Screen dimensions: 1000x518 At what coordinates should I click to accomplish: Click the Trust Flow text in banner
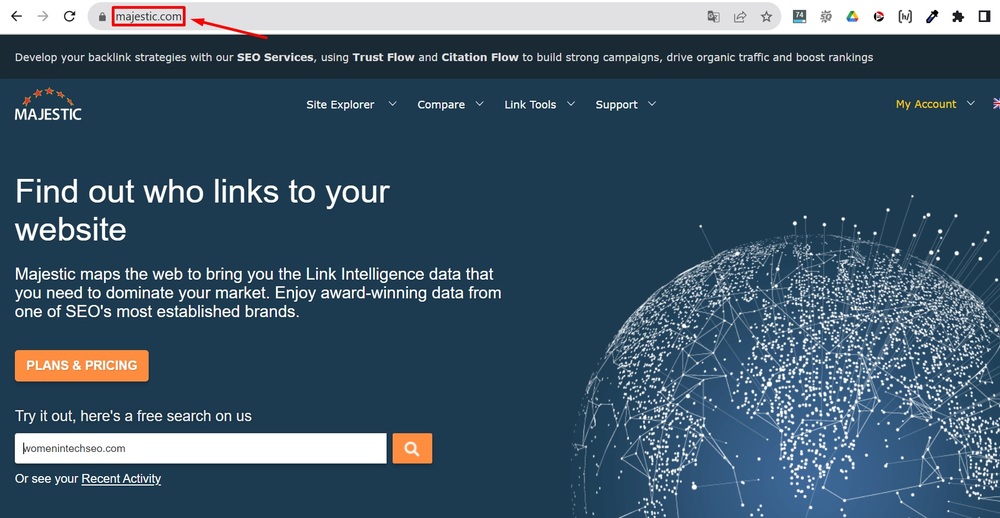point(383,57)
